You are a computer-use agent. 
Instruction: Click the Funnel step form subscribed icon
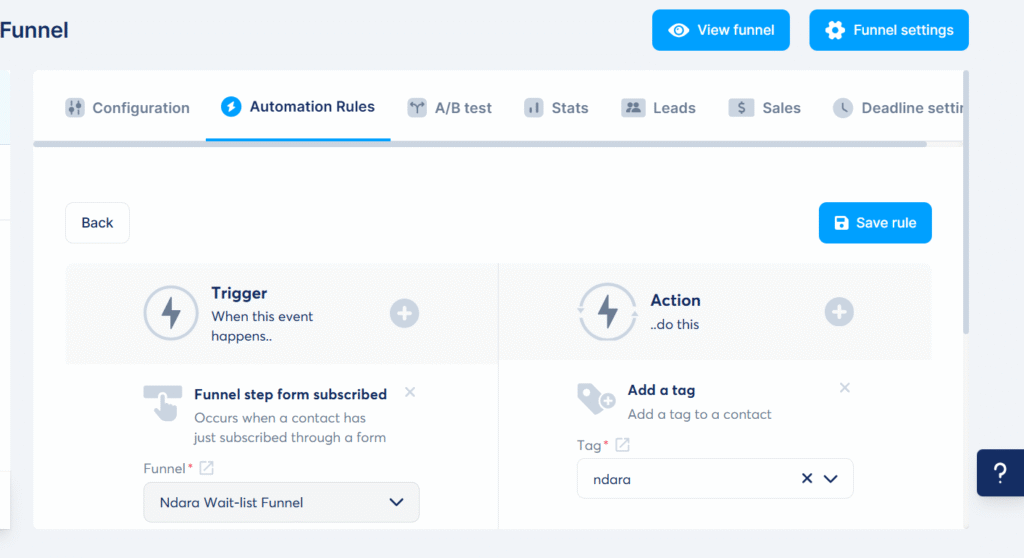click(x=162, y=403)
